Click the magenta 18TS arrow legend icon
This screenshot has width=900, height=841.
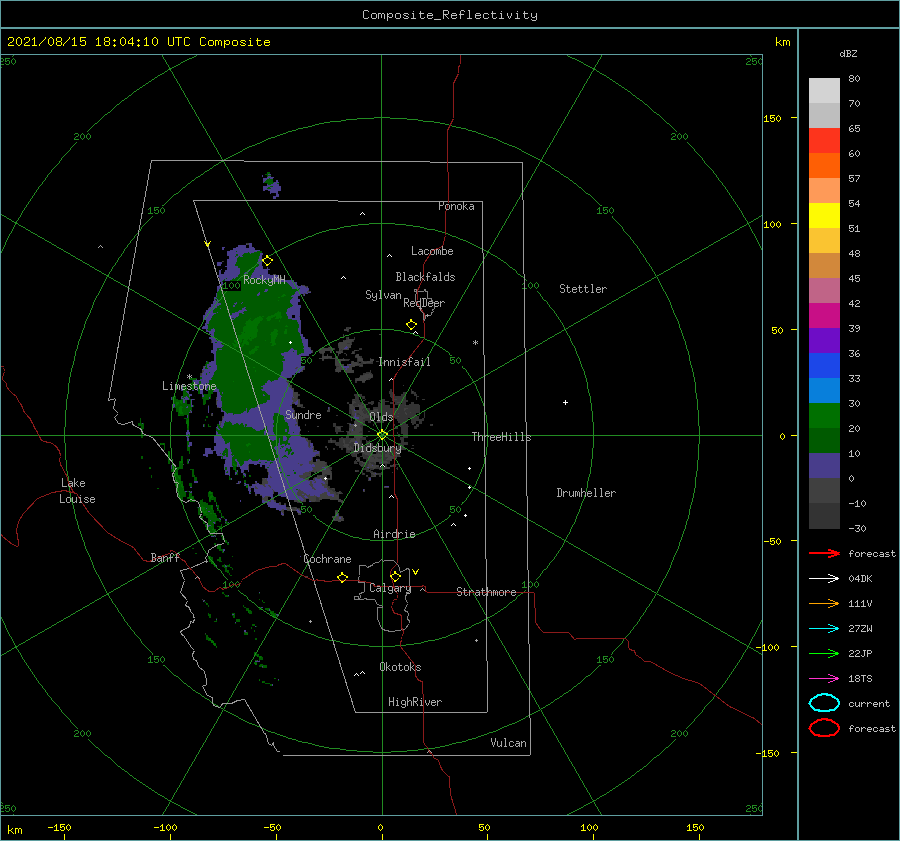[x=824, y=679]
